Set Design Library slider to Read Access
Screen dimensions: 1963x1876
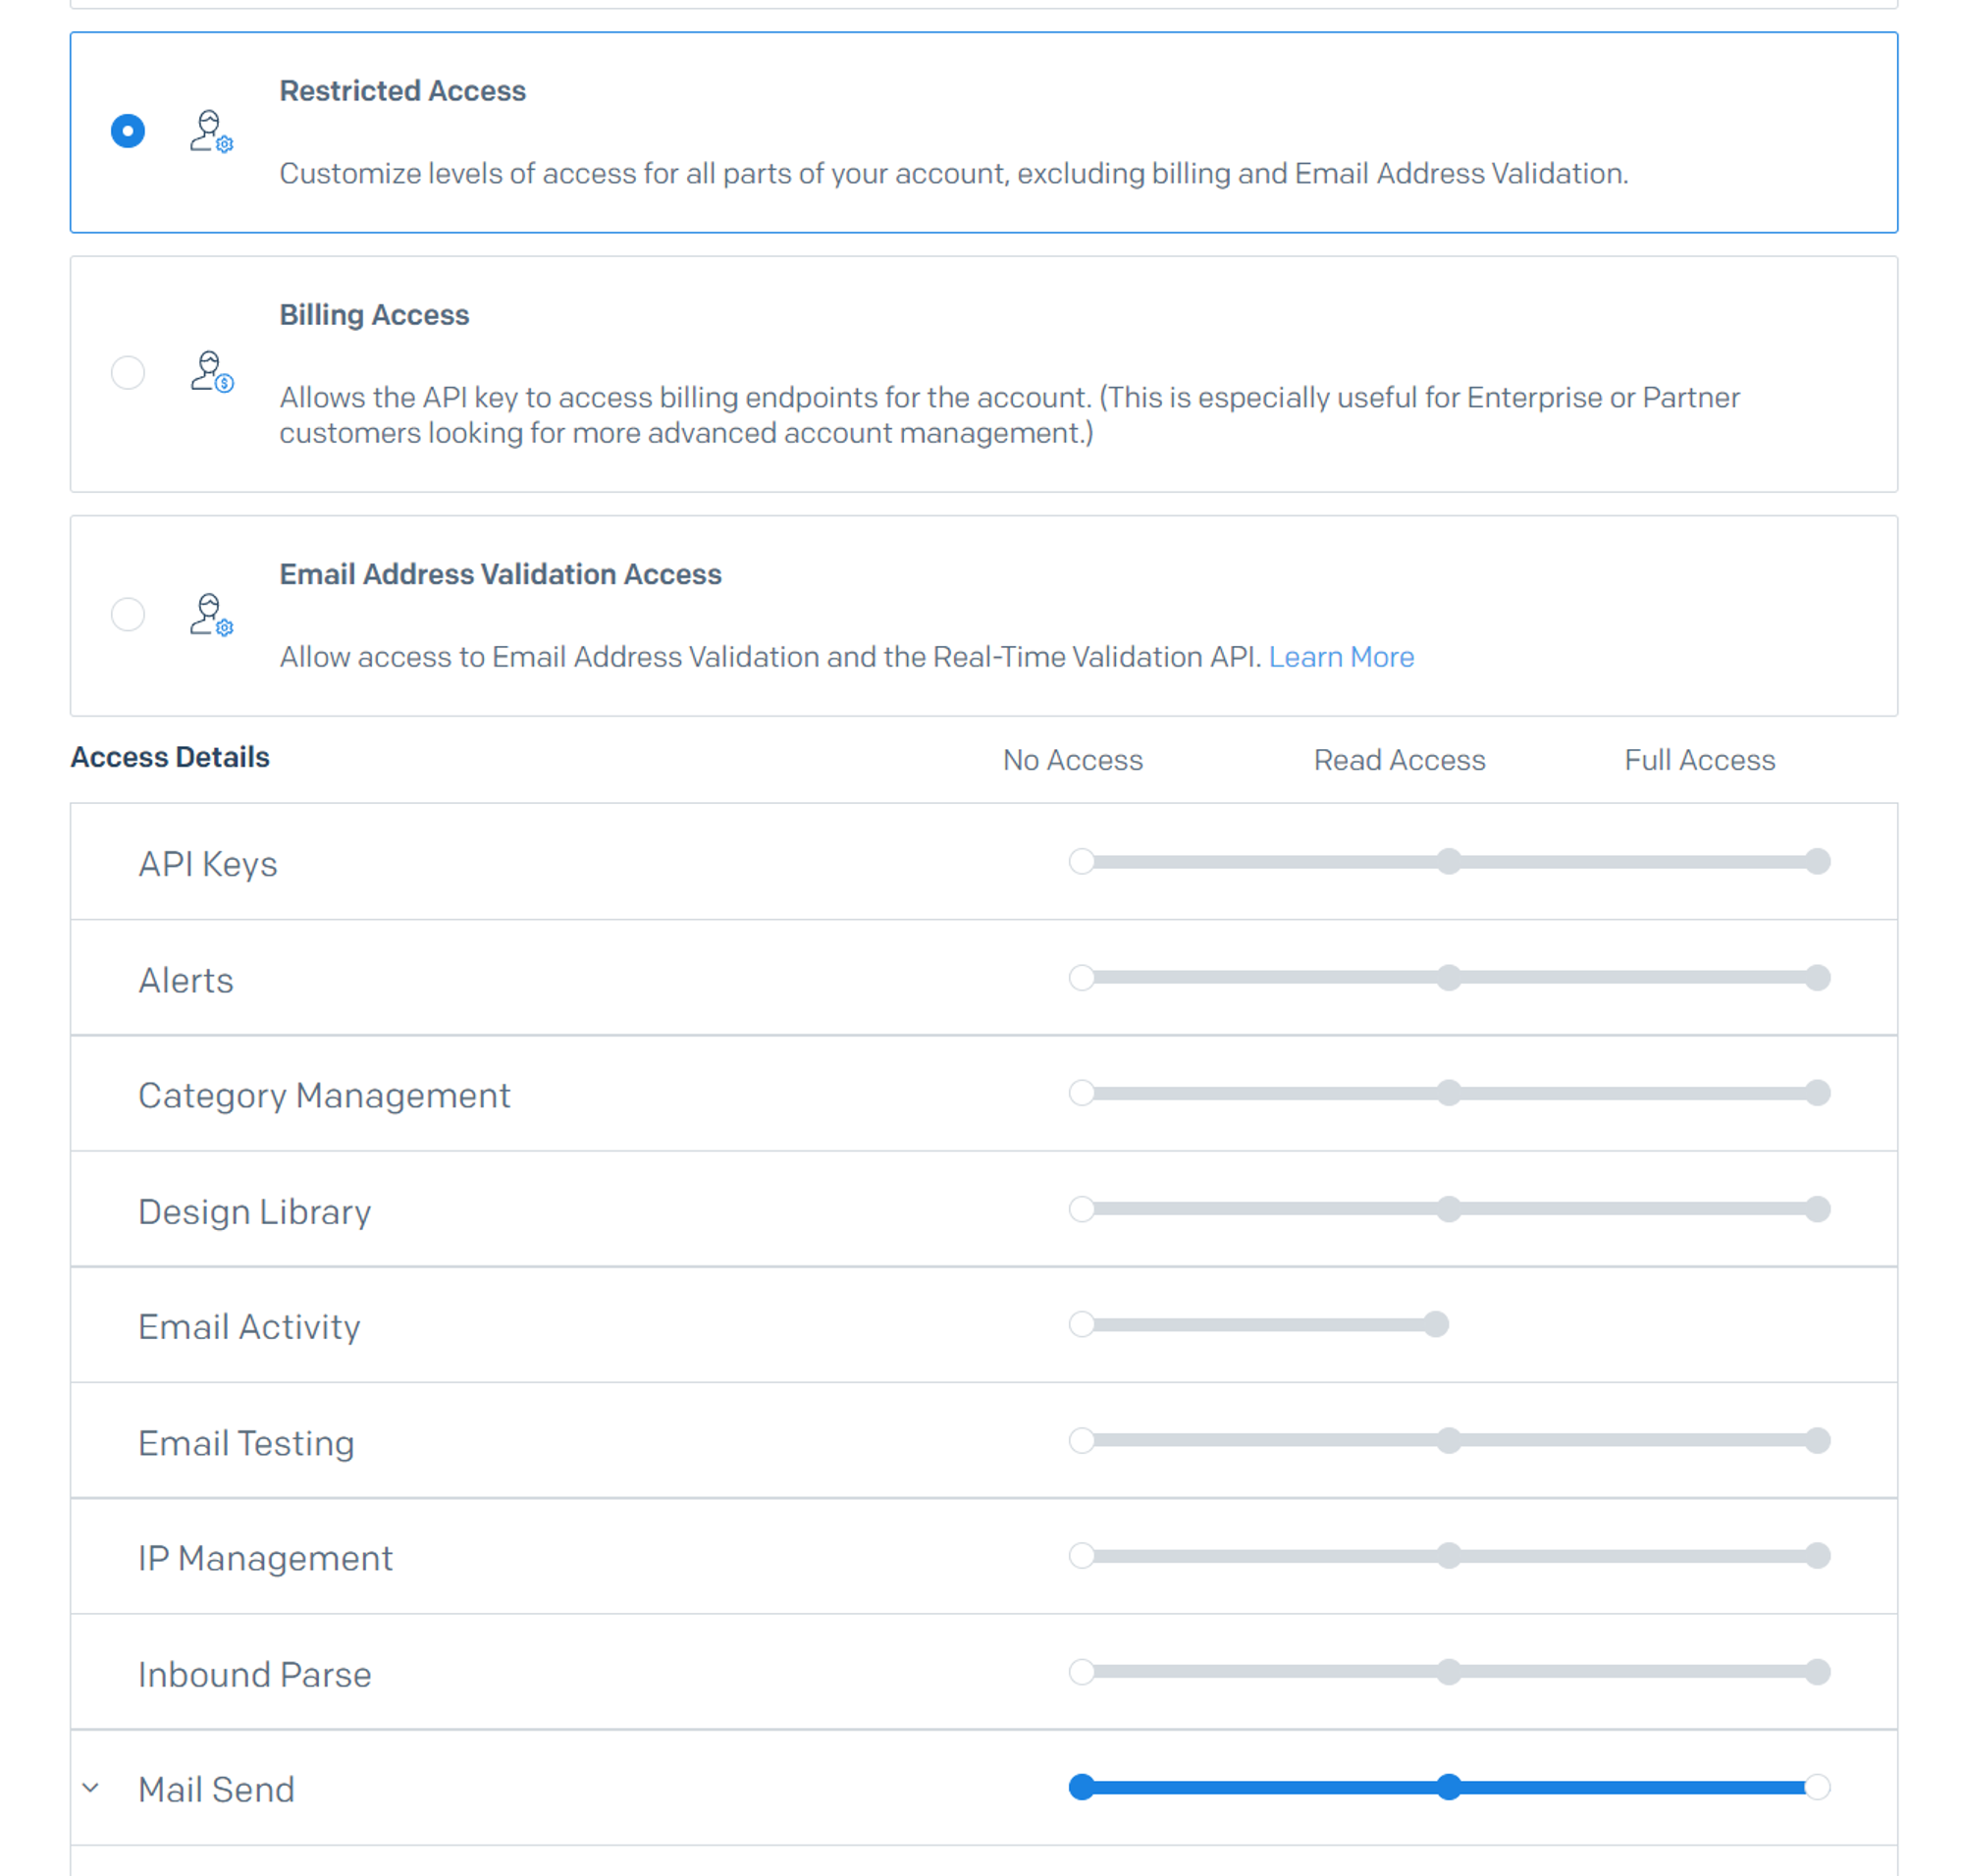(1448, 1209)
